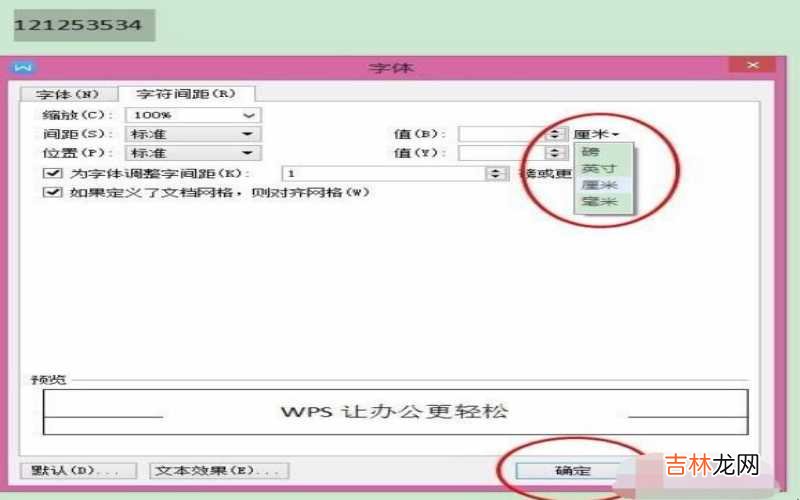The height and width of the screenshot is (500, 800).
Task: Click the WPS icon in the title bar
Action: [24, 67]
